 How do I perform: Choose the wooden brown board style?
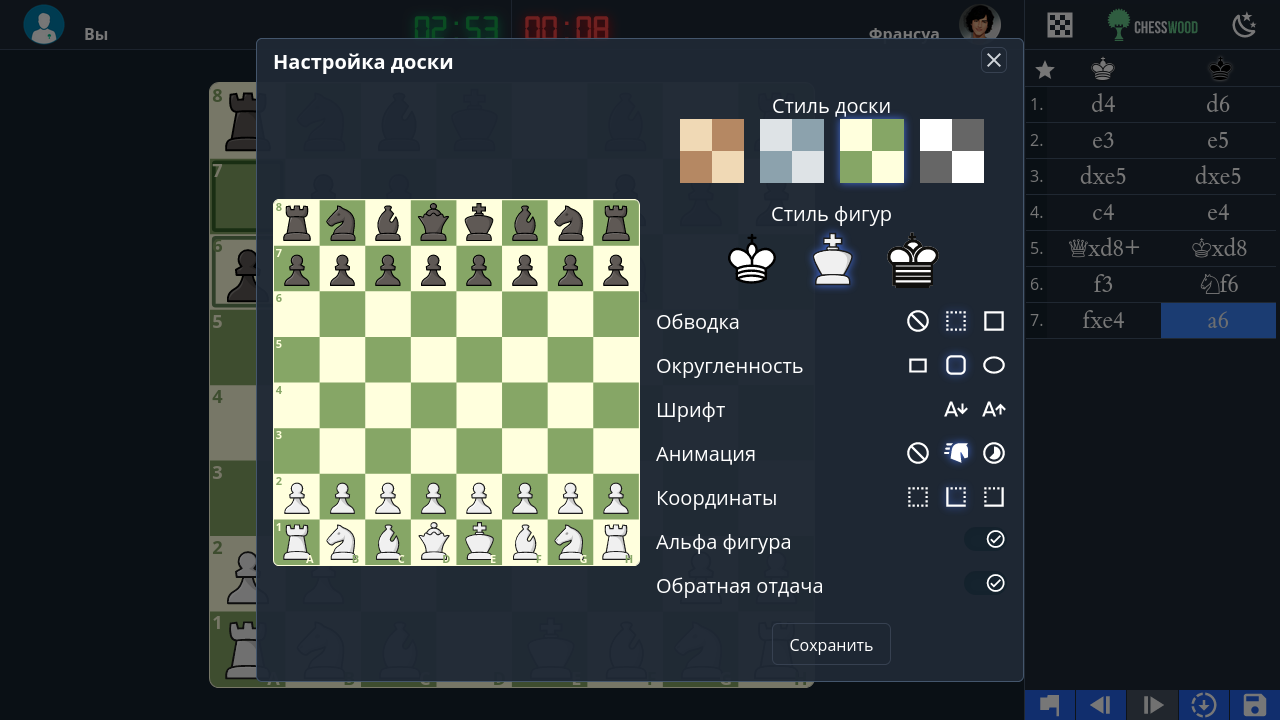tap(711, 151)
